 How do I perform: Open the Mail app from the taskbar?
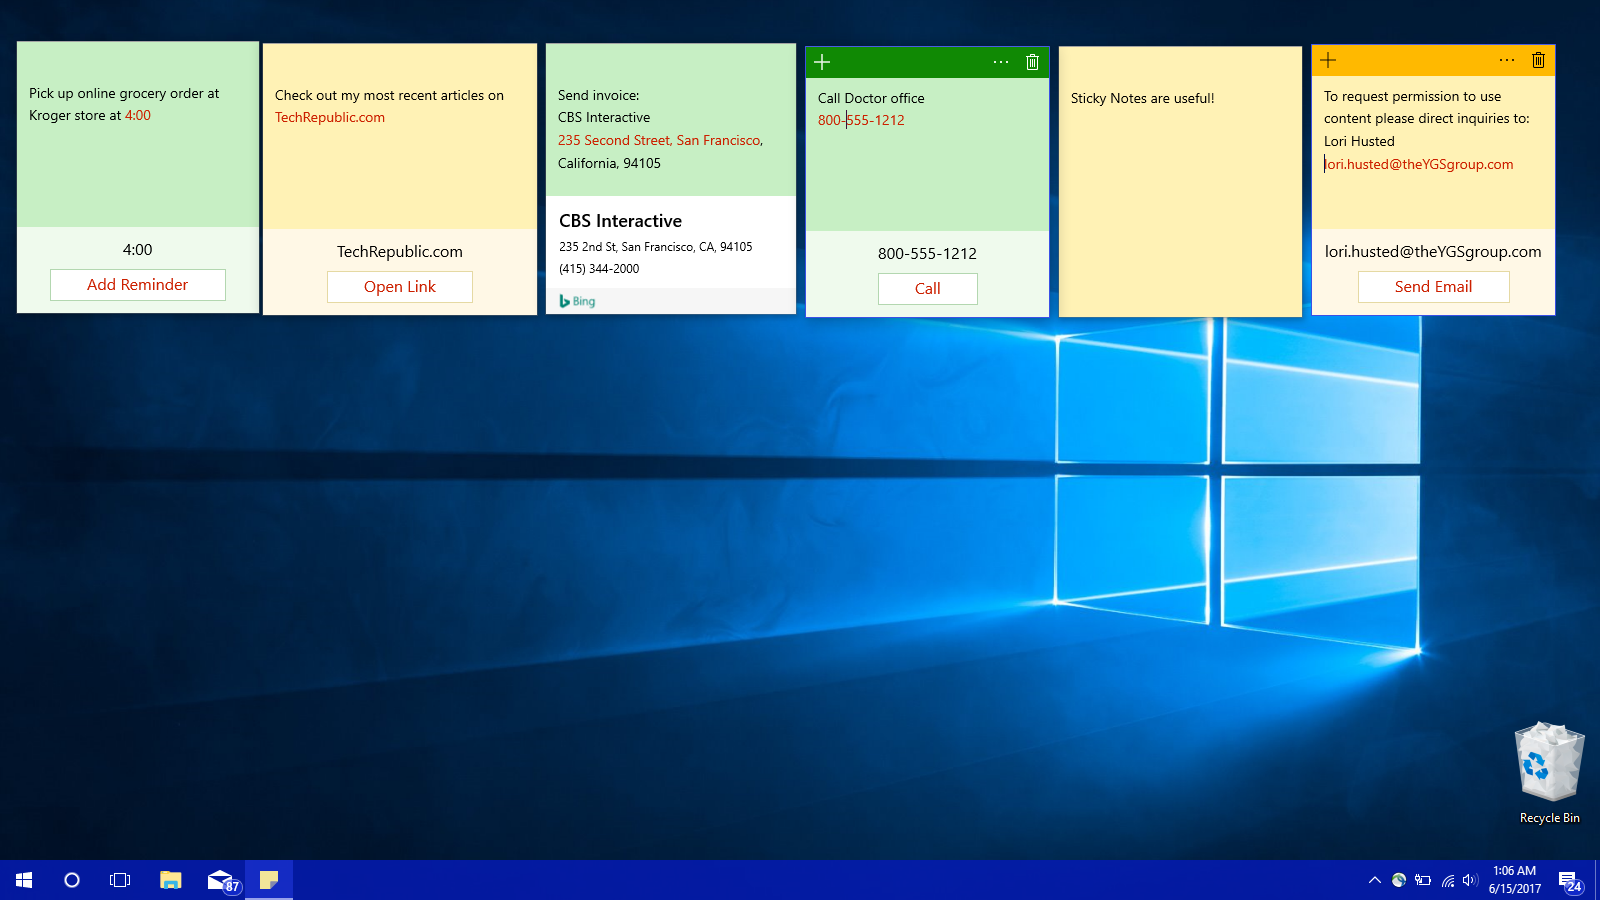pyautogui.click(x=220, y=880)
